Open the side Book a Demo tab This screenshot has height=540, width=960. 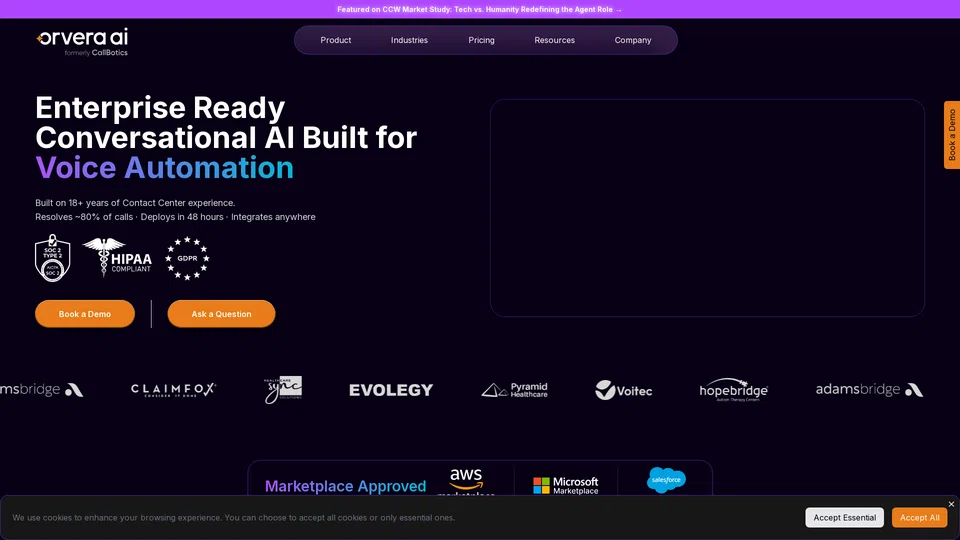951,135
